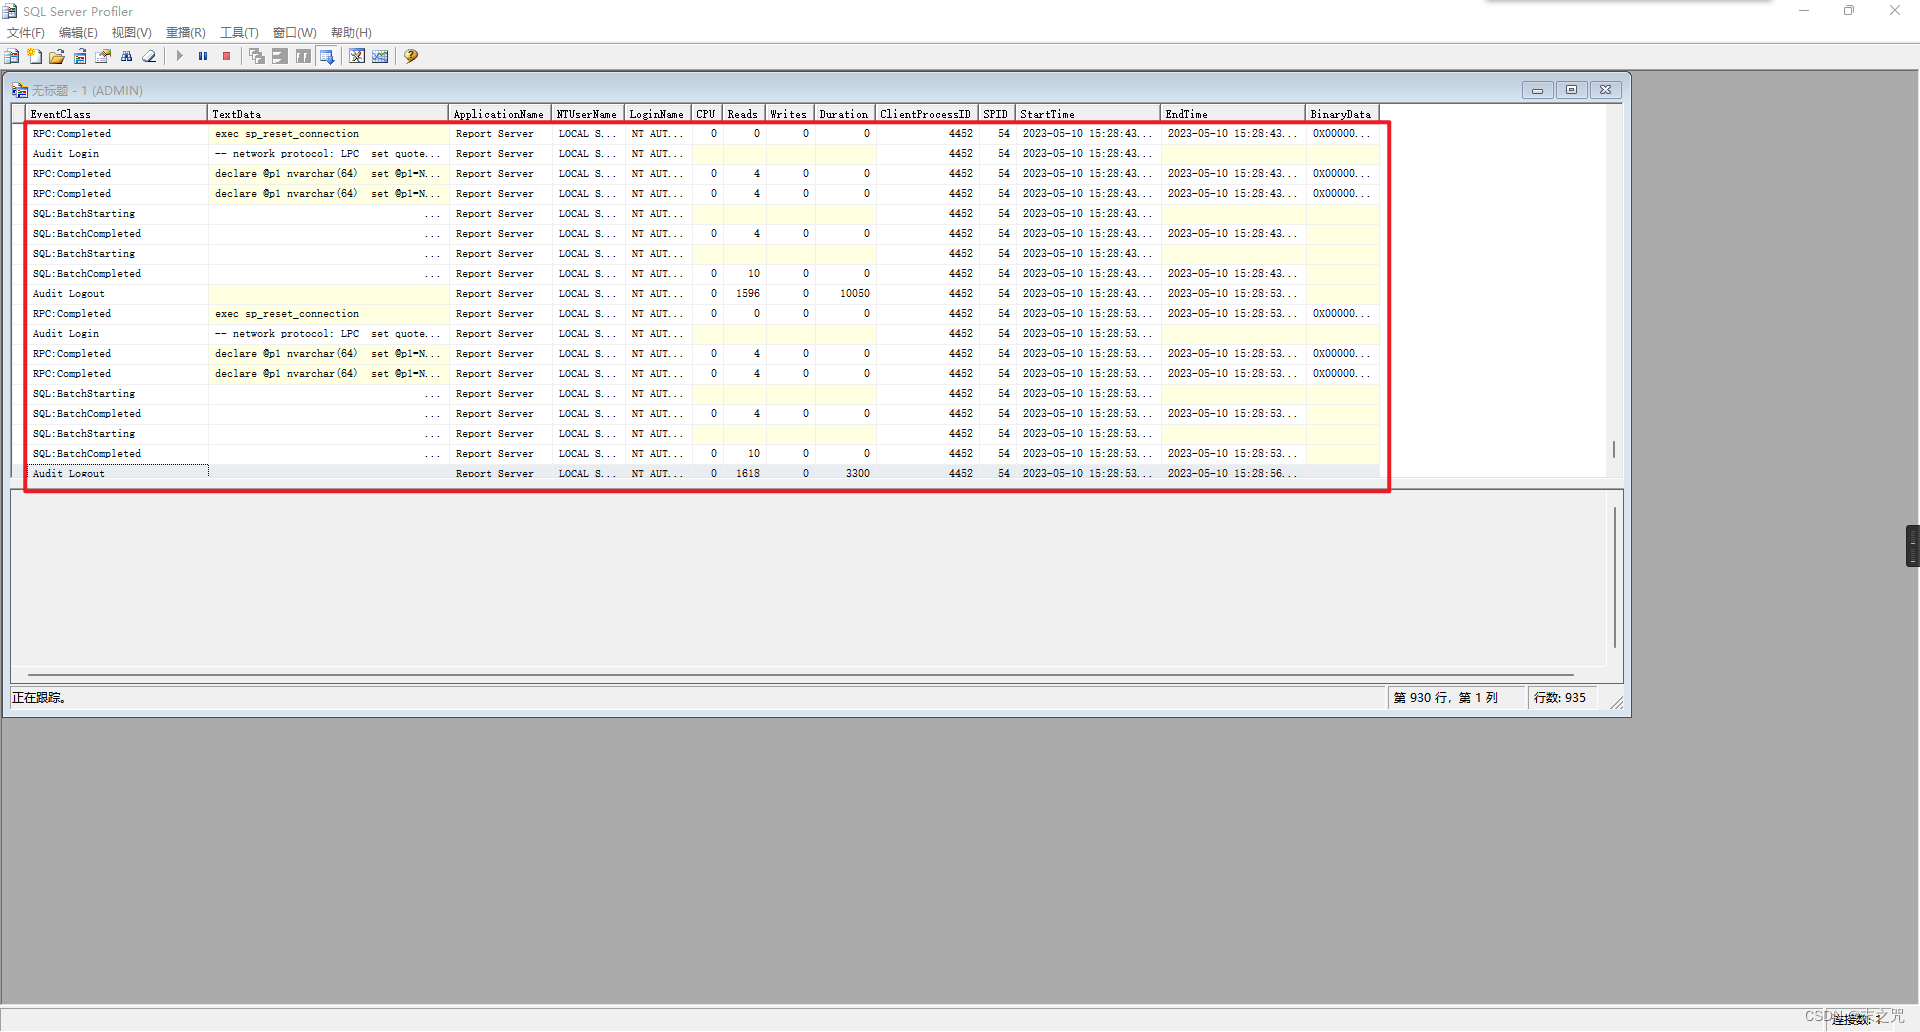Click the yellow Help question-mark icon

(411, 56)
